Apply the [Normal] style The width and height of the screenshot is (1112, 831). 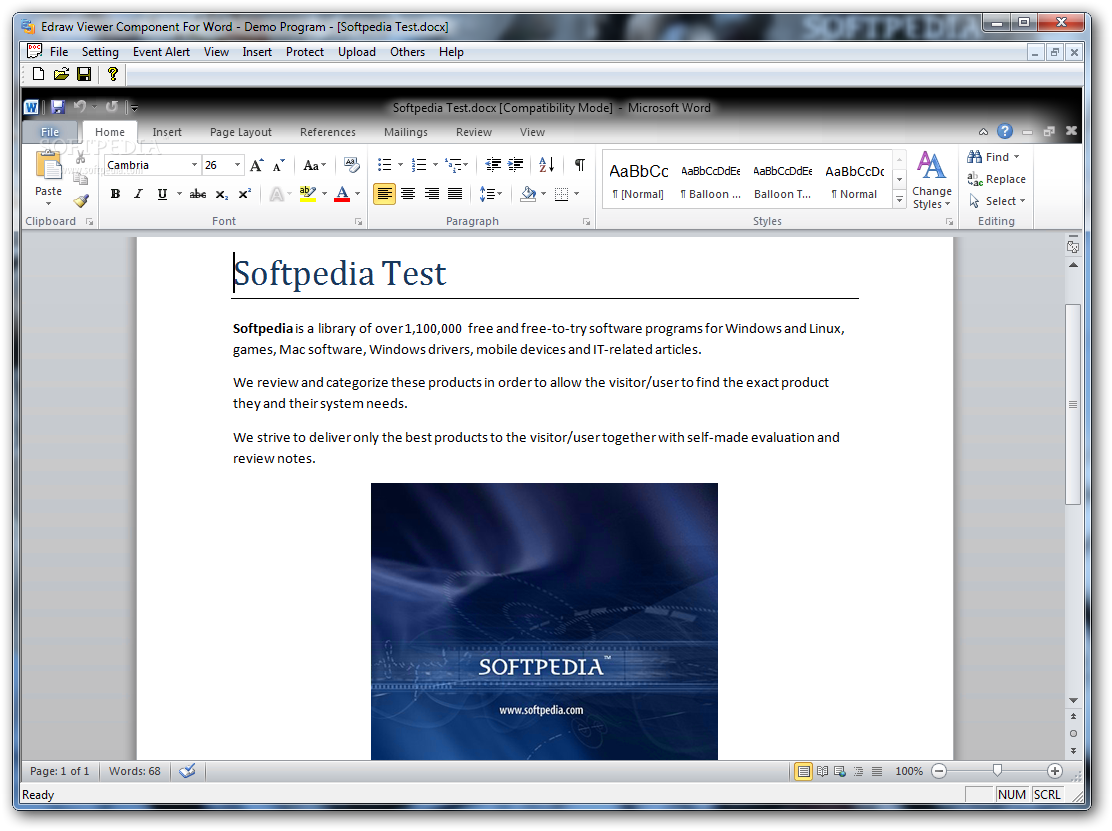click(x=638, y=180)
